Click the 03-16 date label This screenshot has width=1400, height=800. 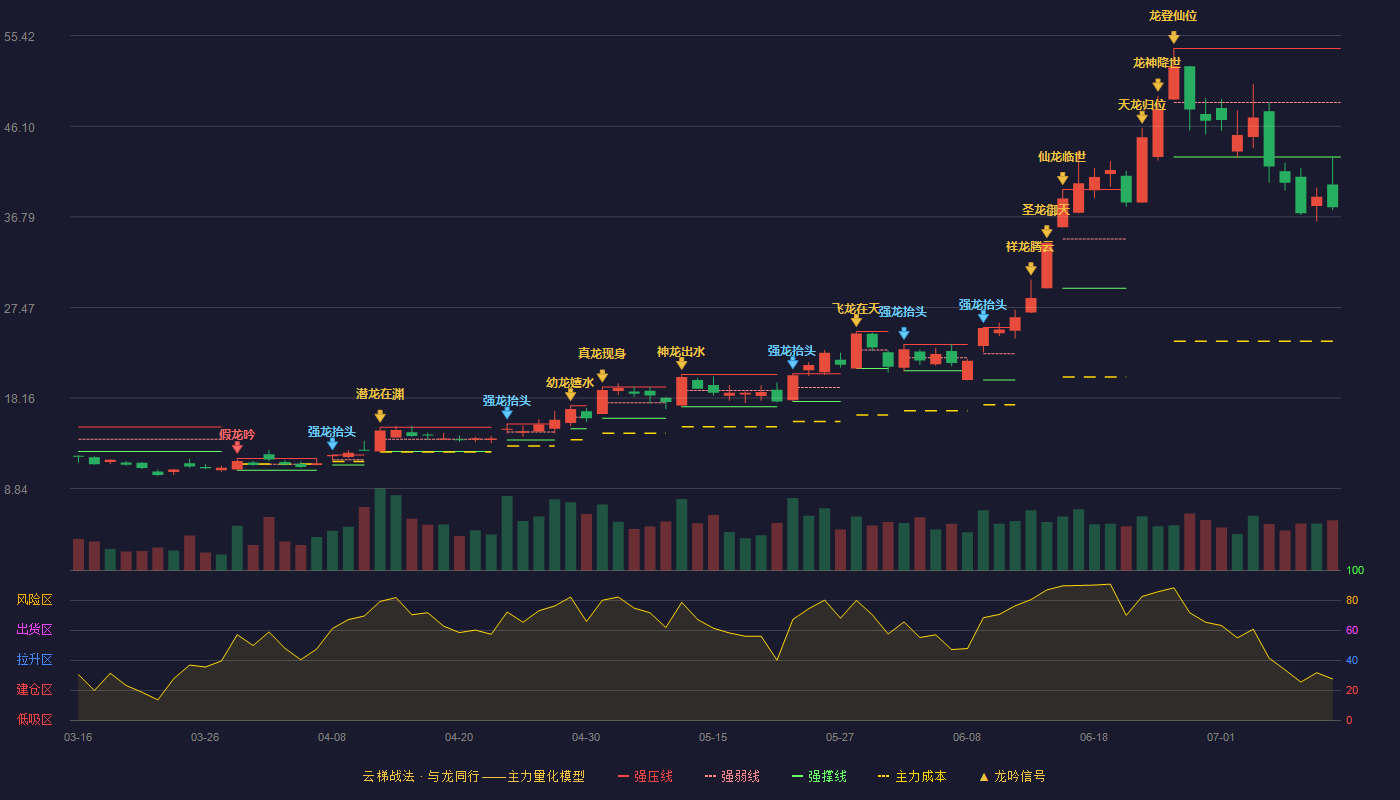(78, 737)
